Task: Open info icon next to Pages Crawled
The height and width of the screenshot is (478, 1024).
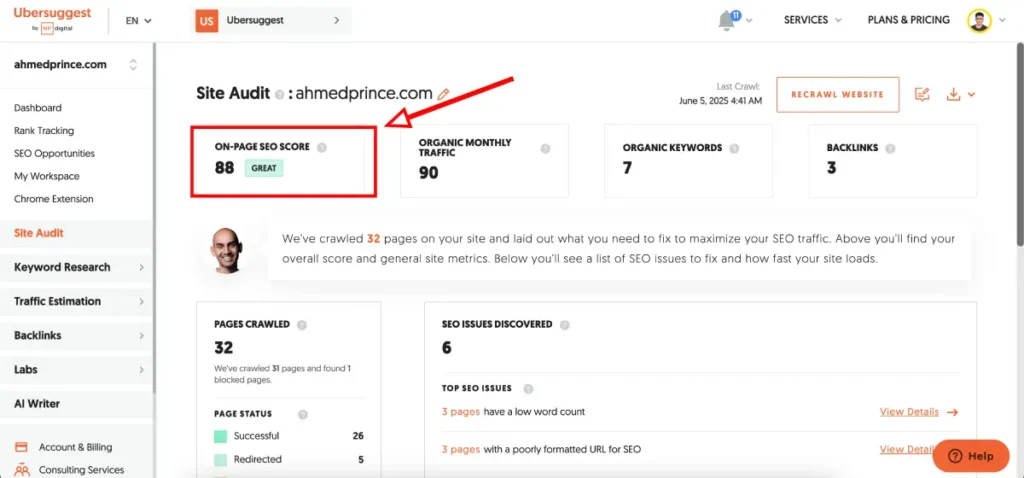Action: coord(302,325)
